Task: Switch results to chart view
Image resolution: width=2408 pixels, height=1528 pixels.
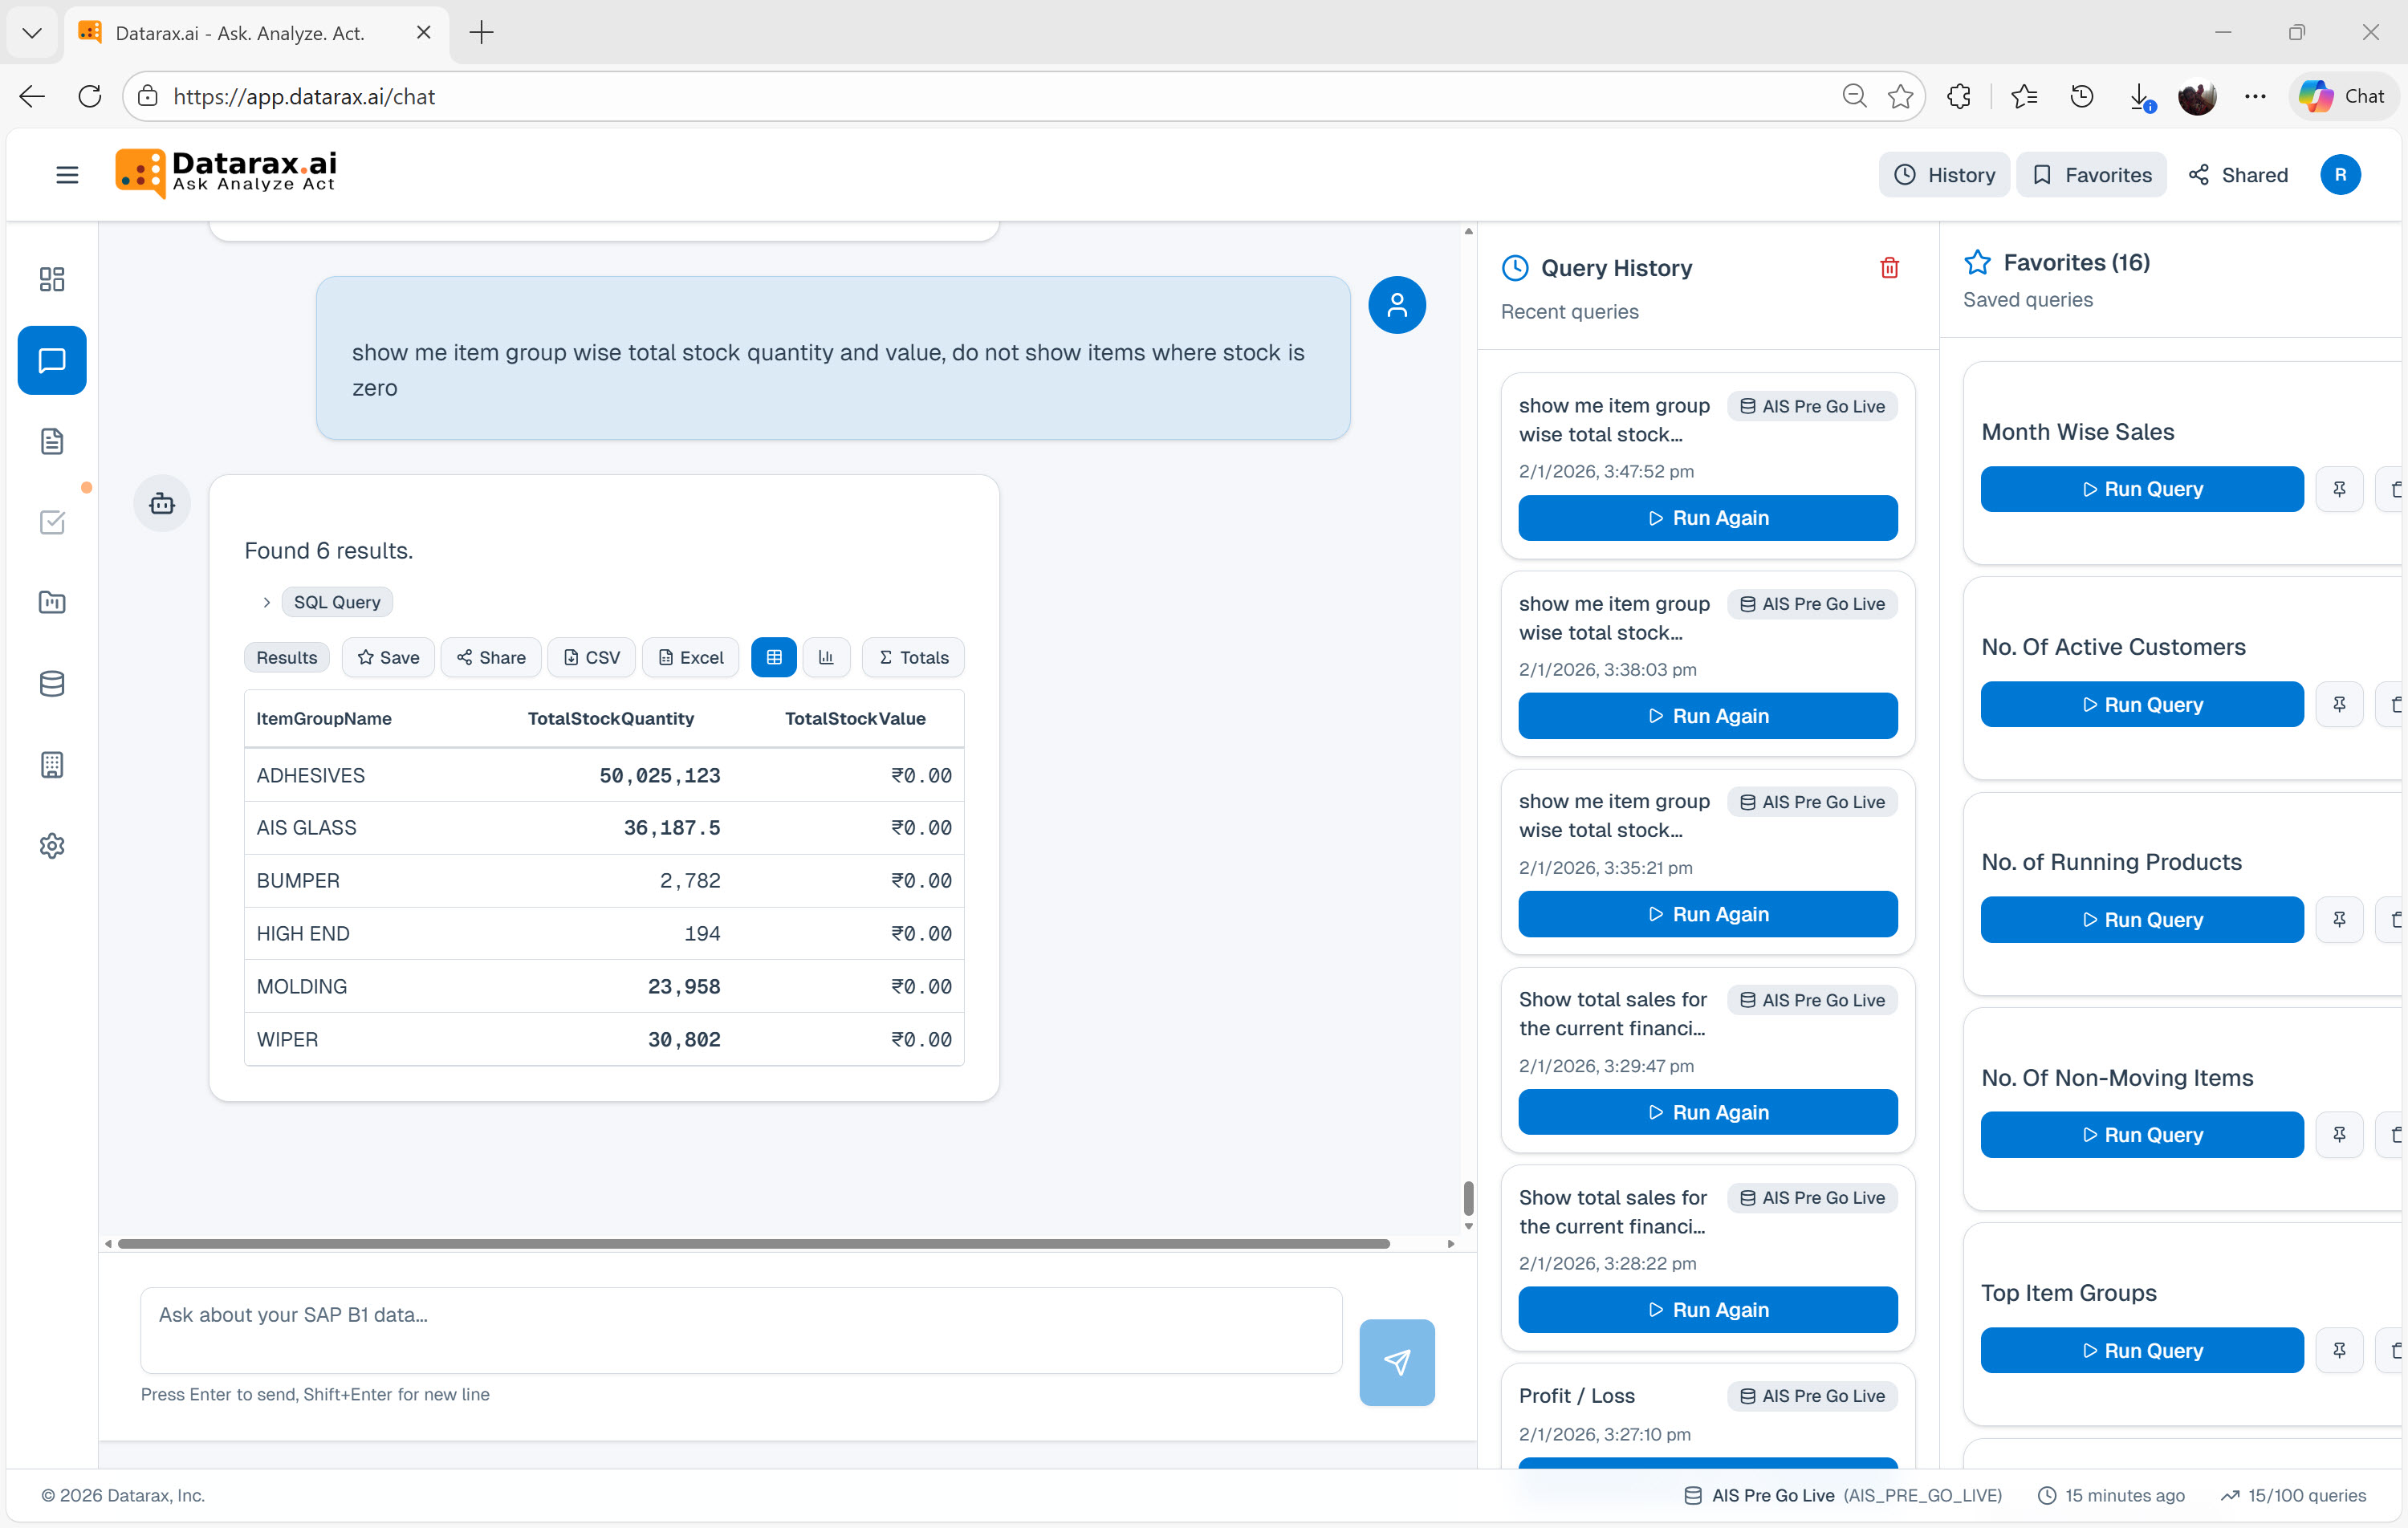Action: pyautogui.click(x=825, y=657)
